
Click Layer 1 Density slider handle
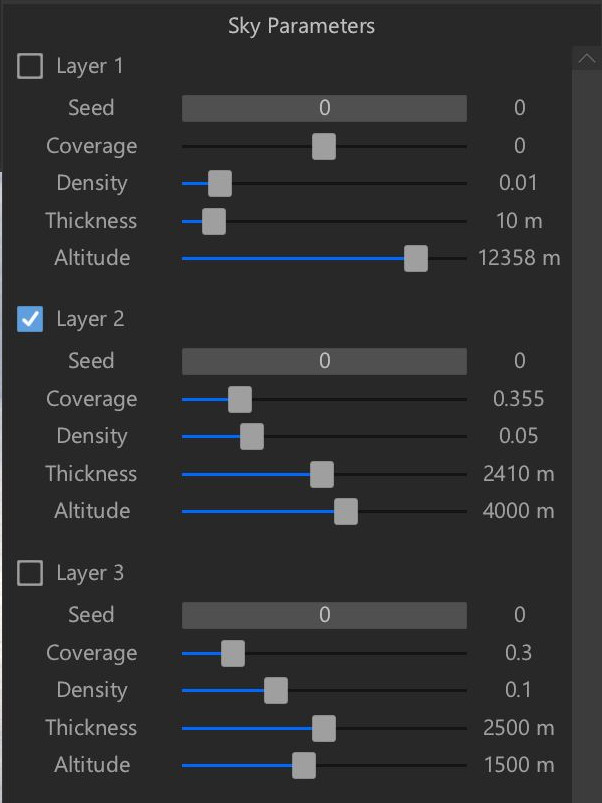(x=220, y=184)
